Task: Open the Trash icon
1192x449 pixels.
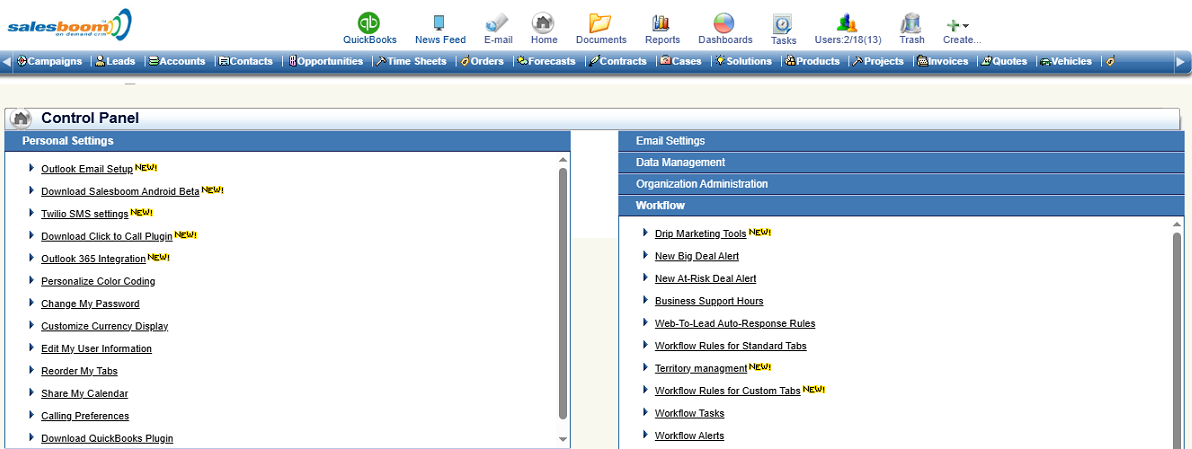Action: (x=911, y=23)
